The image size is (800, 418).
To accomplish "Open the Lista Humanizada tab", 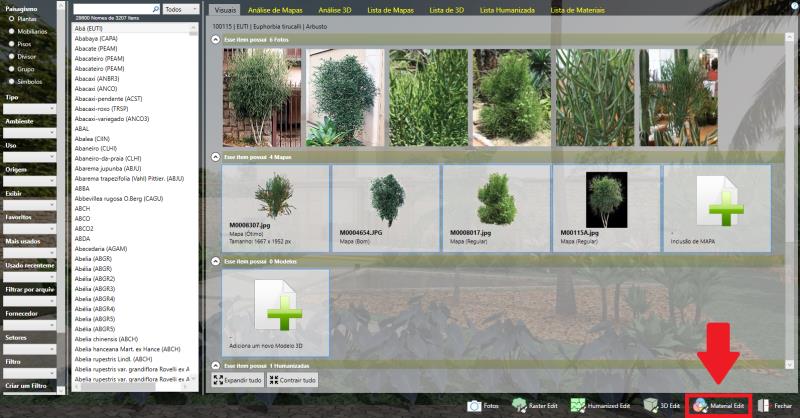I will pos(507,9).
